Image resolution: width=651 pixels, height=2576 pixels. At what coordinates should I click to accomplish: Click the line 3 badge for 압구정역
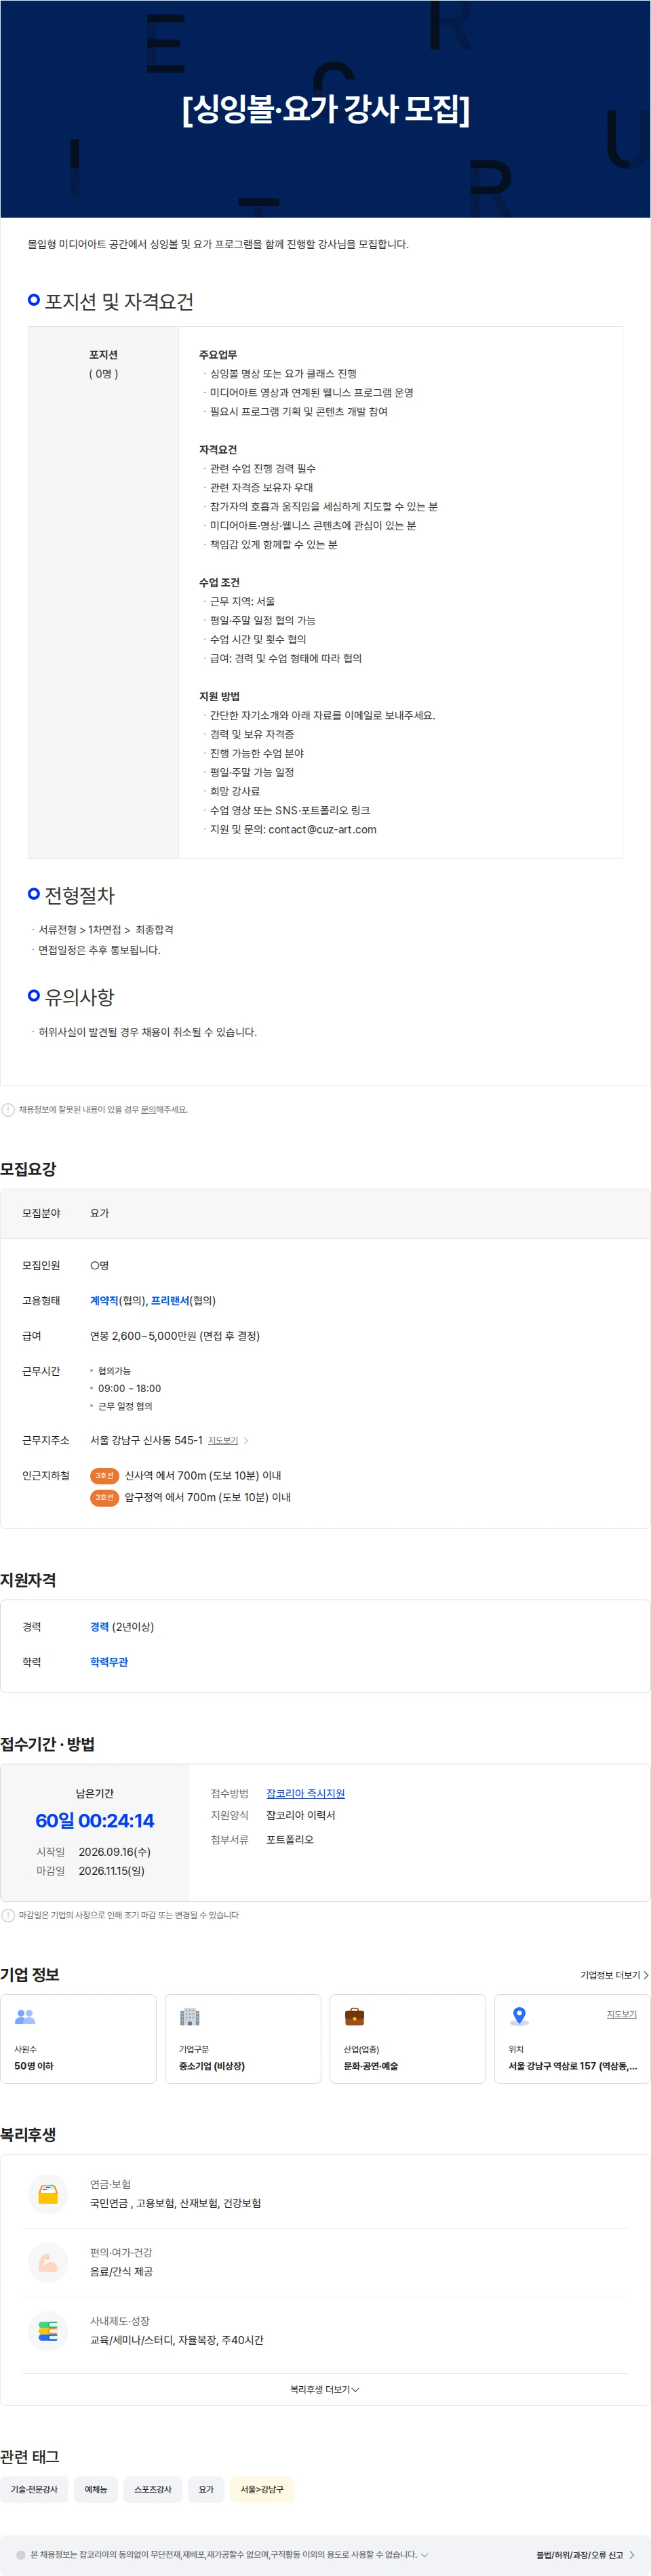click(x=104, y=1497)
